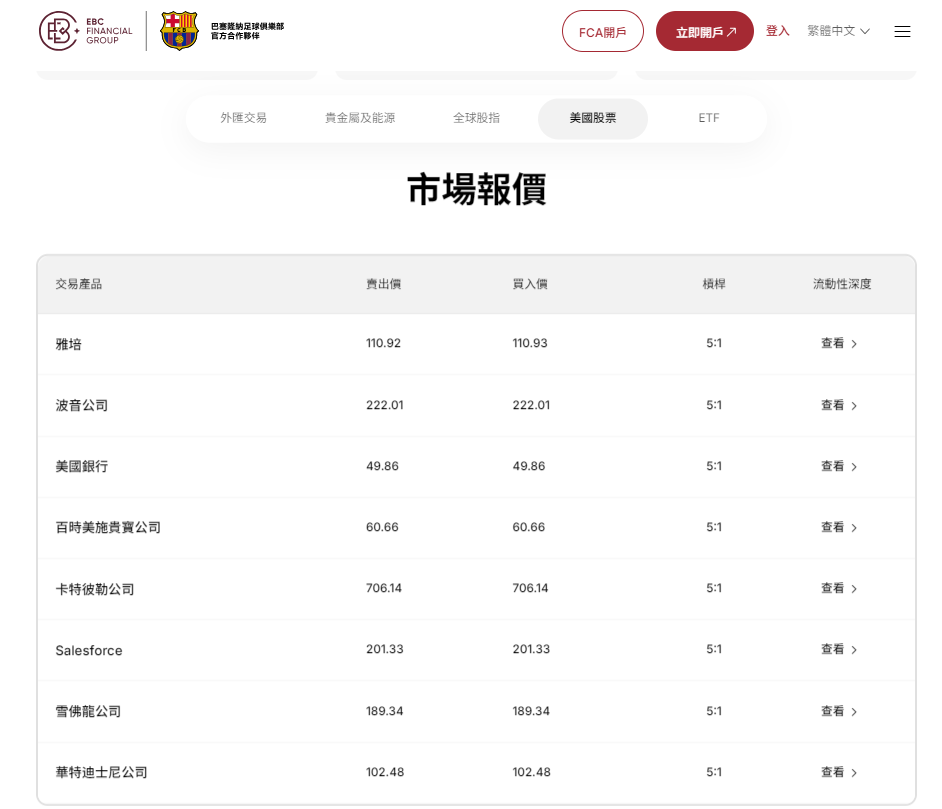Click the chevron next to 雅培's 查看
This screenshot has height=809, width=942.
coord(853,343)
